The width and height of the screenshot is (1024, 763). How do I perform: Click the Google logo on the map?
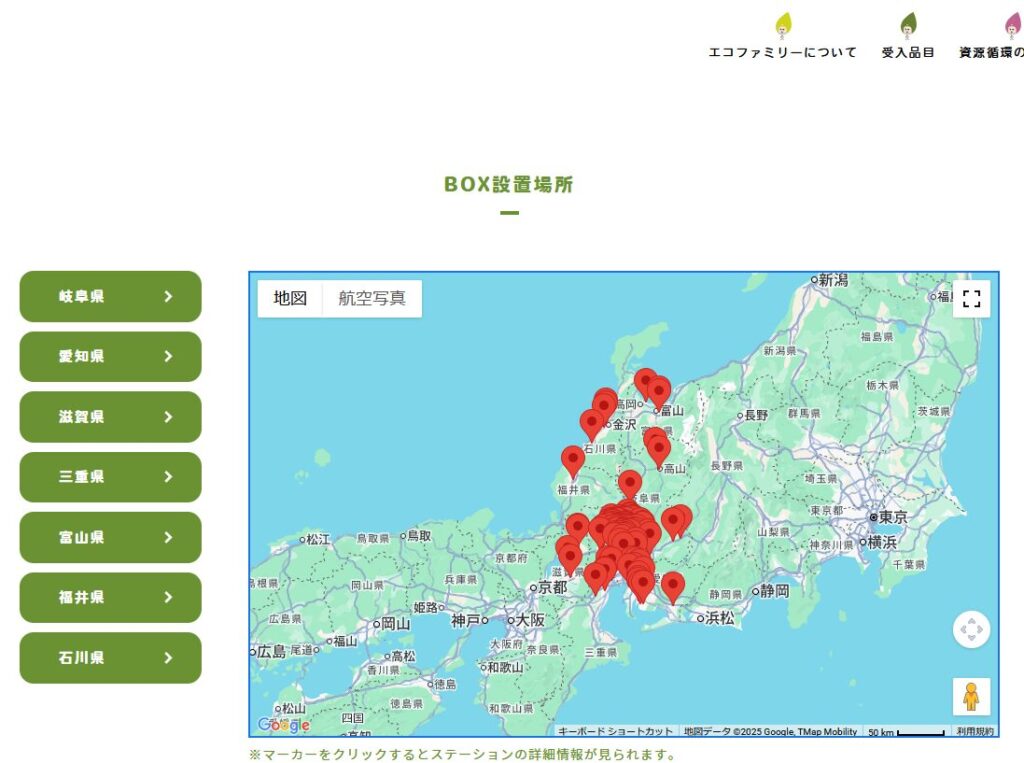283,725
